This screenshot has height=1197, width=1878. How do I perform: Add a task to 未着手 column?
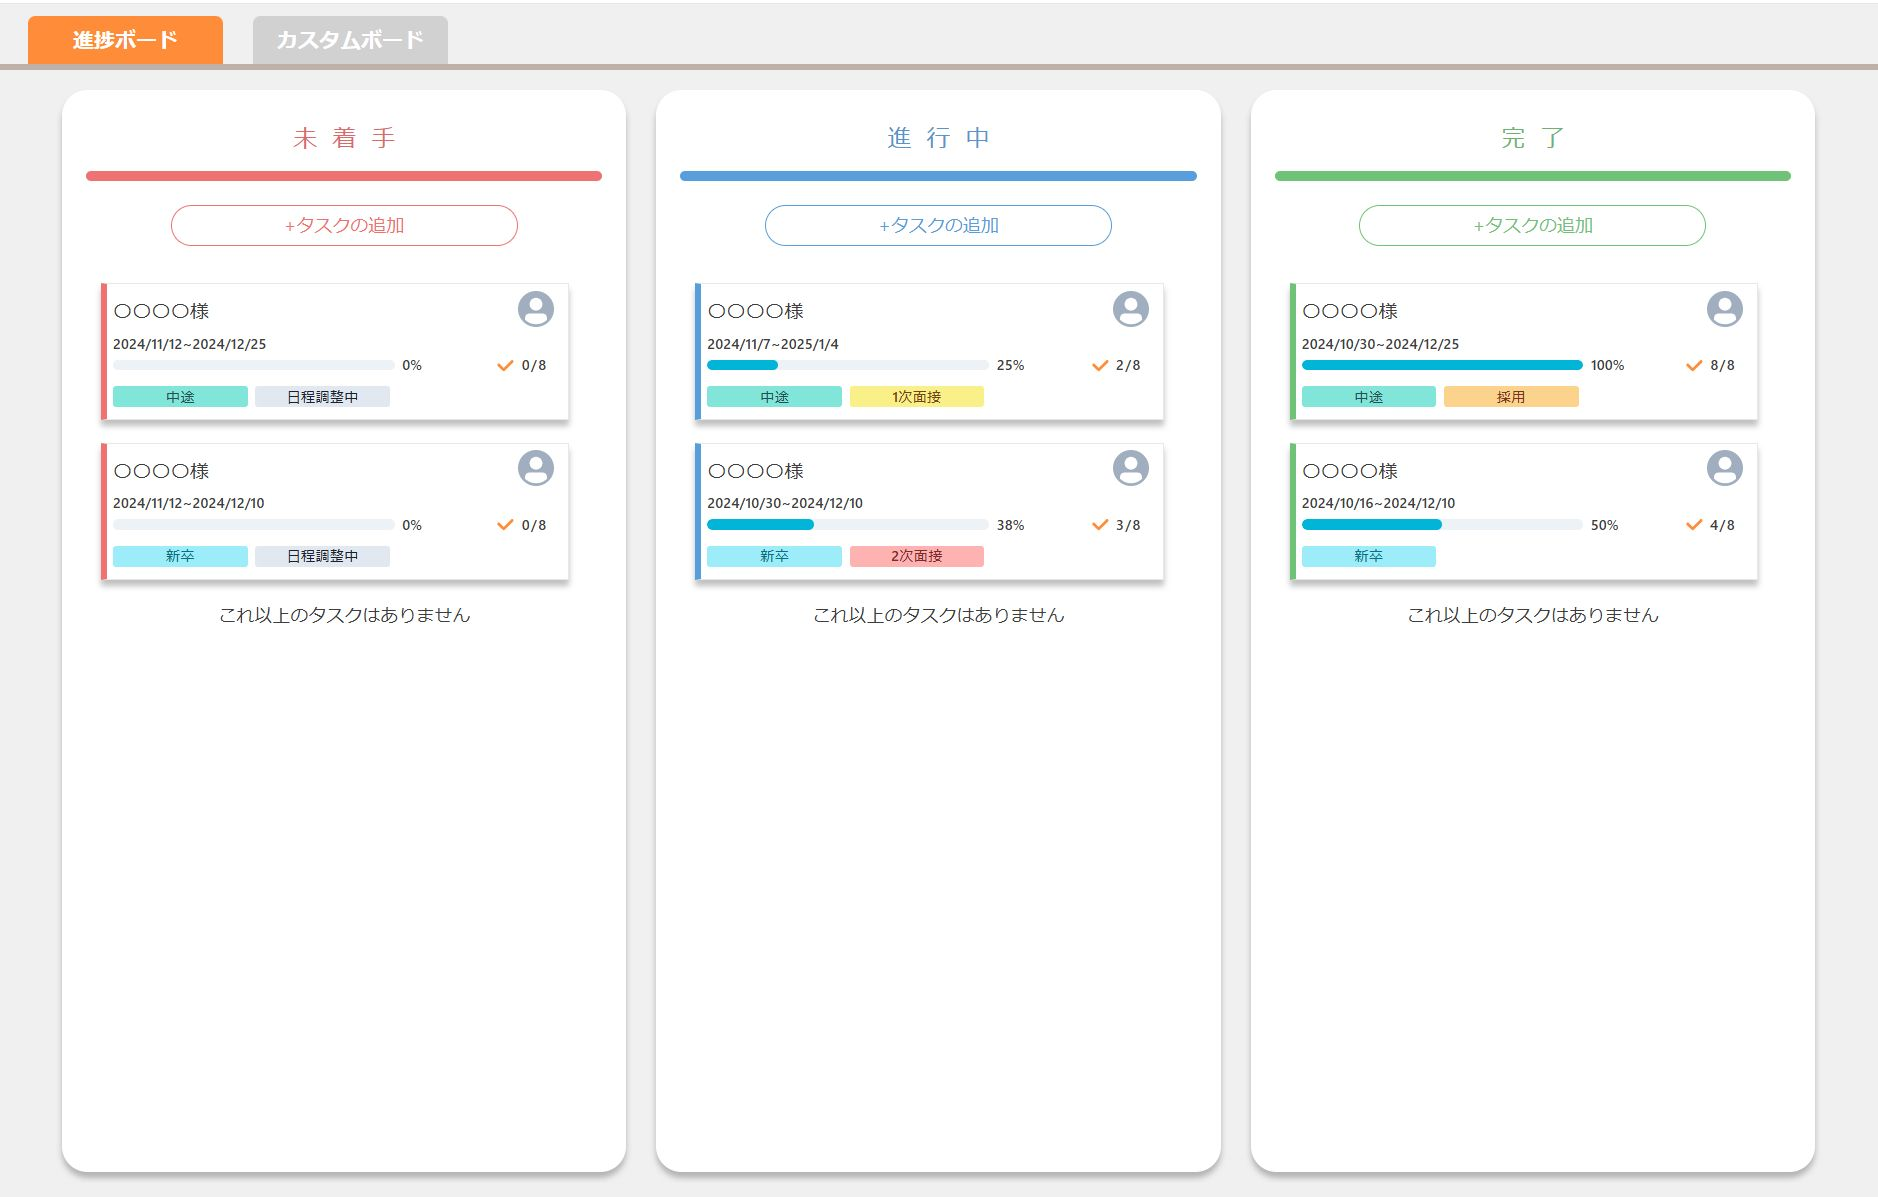(344, 225)
